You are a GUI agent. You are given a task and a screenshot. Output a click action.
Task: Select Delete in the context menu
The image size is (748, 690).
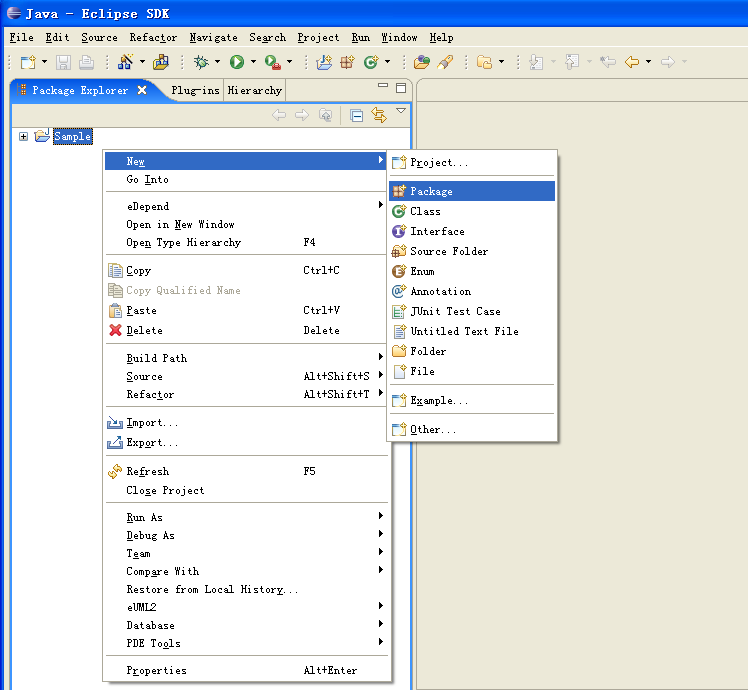click(245, 330)
